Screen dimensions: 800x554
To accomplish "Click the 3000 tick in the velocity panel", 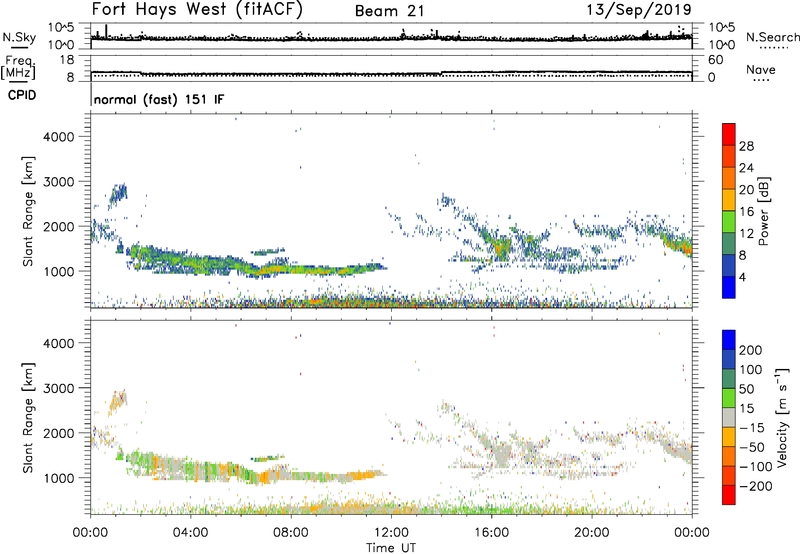I will (59, 388).
